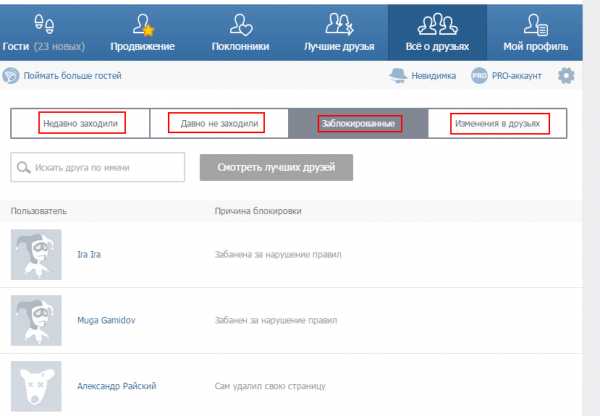
Task: Switch to Давно не заходили tab
Action: pyautogui.click(x=219, y=123)
